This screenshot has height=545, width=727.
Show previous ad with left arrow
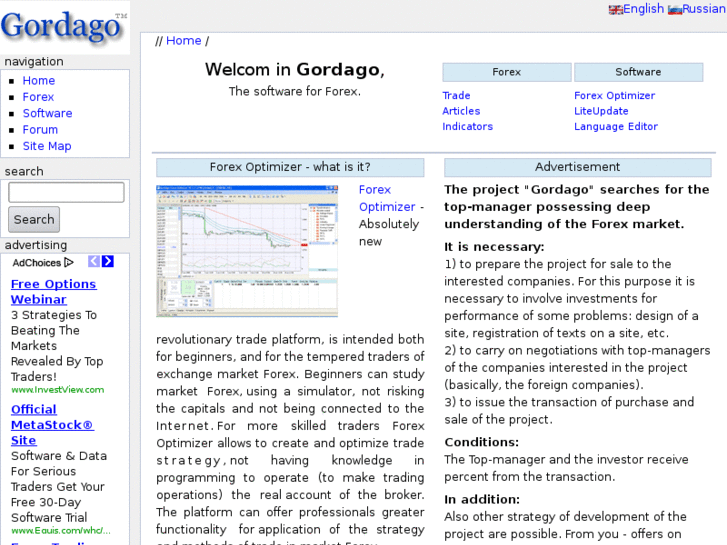click(x=94, y=262)
